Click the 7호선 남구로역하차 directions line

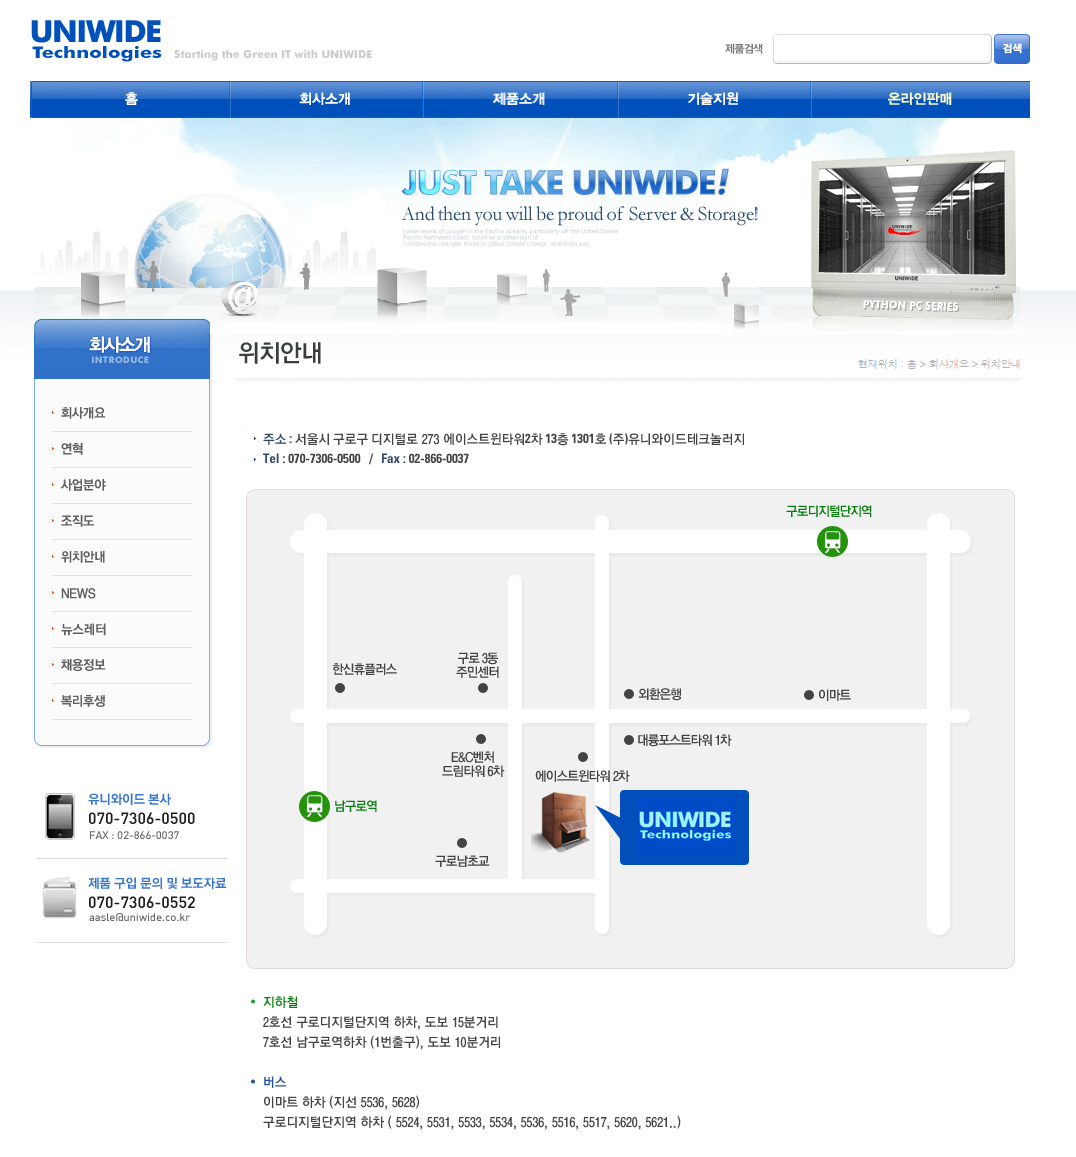[x=382, y=1043]
